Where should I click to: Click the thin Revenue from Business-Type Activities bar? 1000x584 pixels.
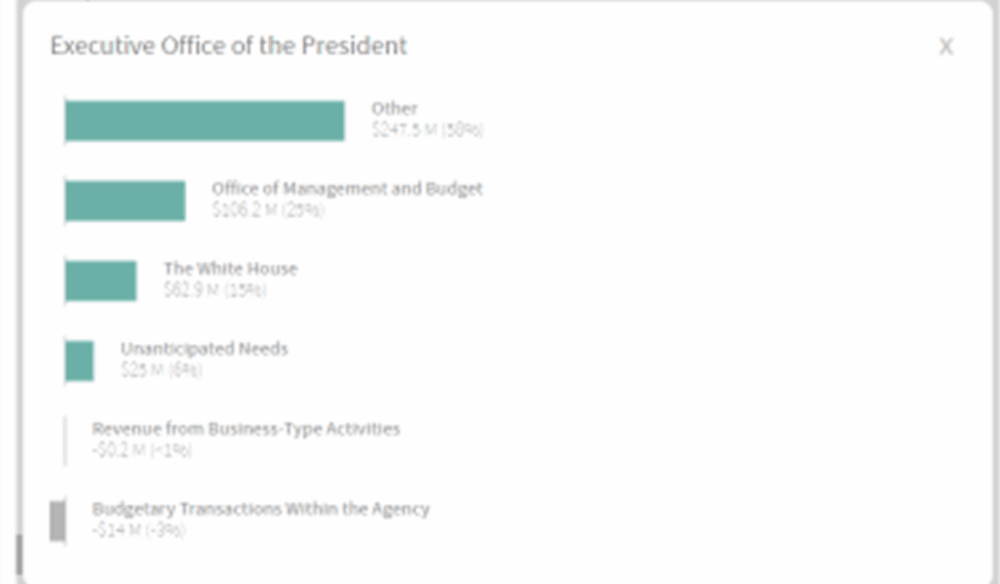click(x=65, y=441)
